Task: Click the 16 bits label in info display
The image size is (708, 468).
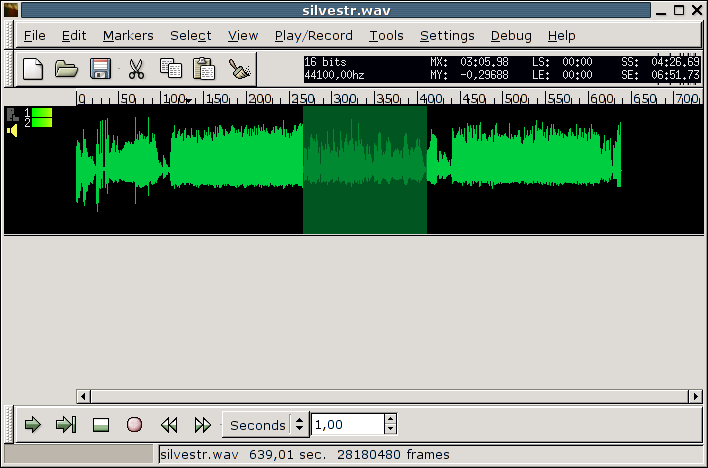Action: click(325, 62)
